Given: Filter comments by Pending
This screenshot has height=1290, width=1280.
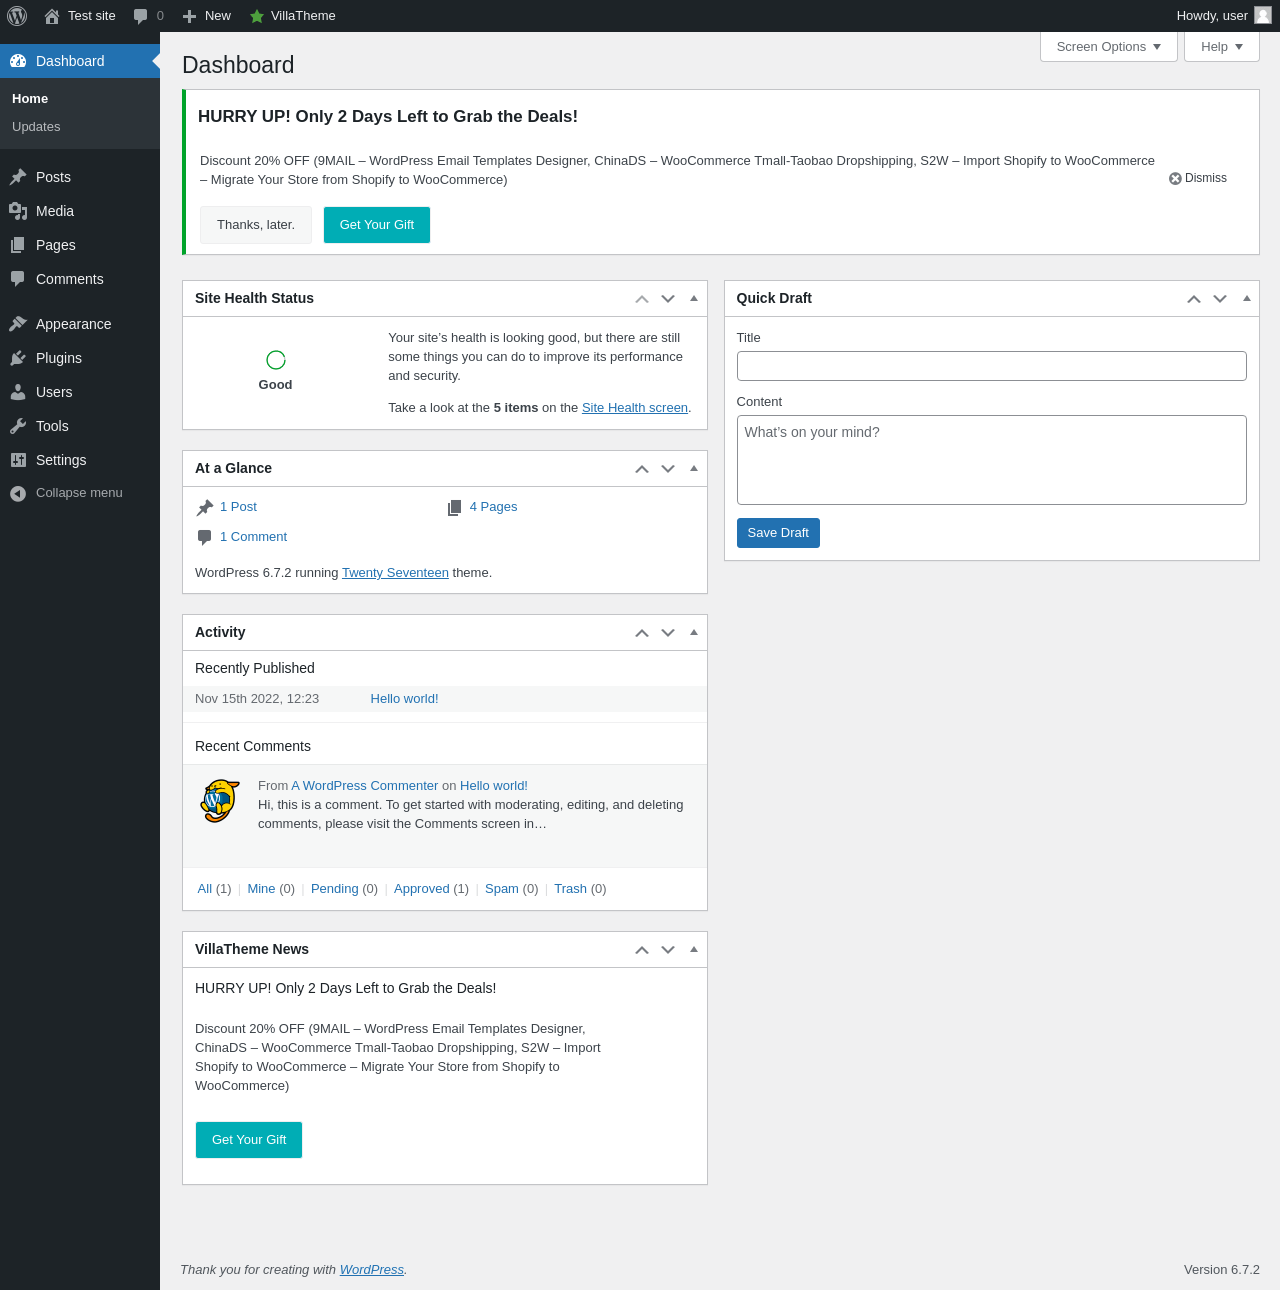Looking at the screenshot, I should click(334, 889).
